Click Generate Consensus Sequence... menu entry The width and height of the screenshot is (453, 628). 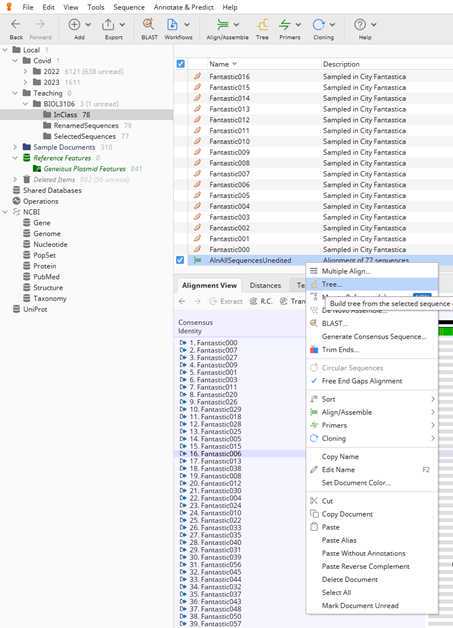point(374,336)
